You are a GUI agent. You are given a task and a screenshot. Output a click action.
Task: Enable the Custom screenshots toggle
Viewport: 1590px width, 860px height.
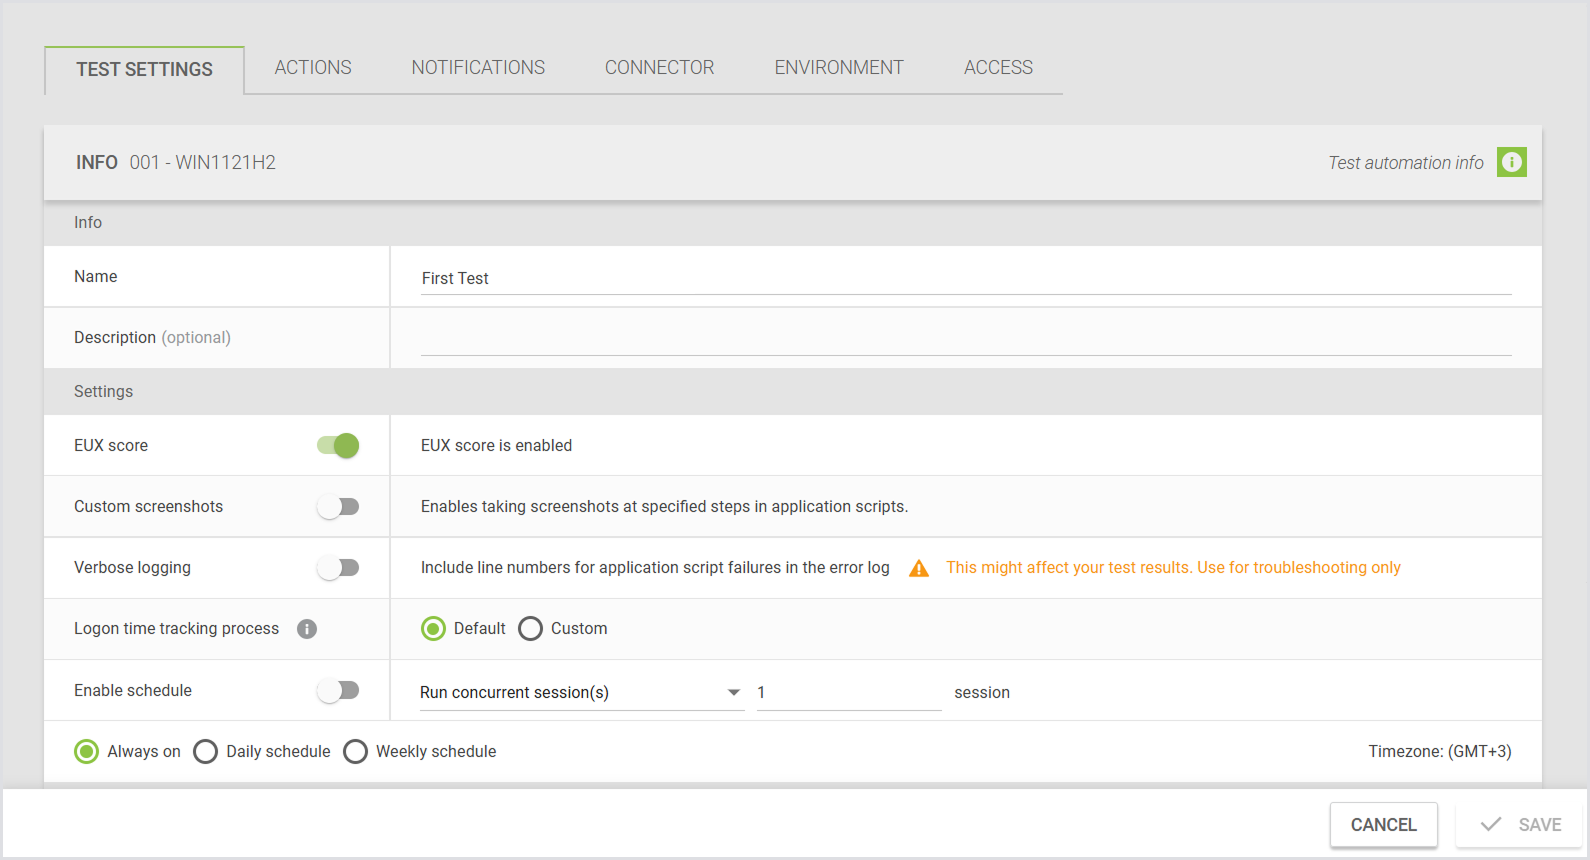click(x=338, y=507)
